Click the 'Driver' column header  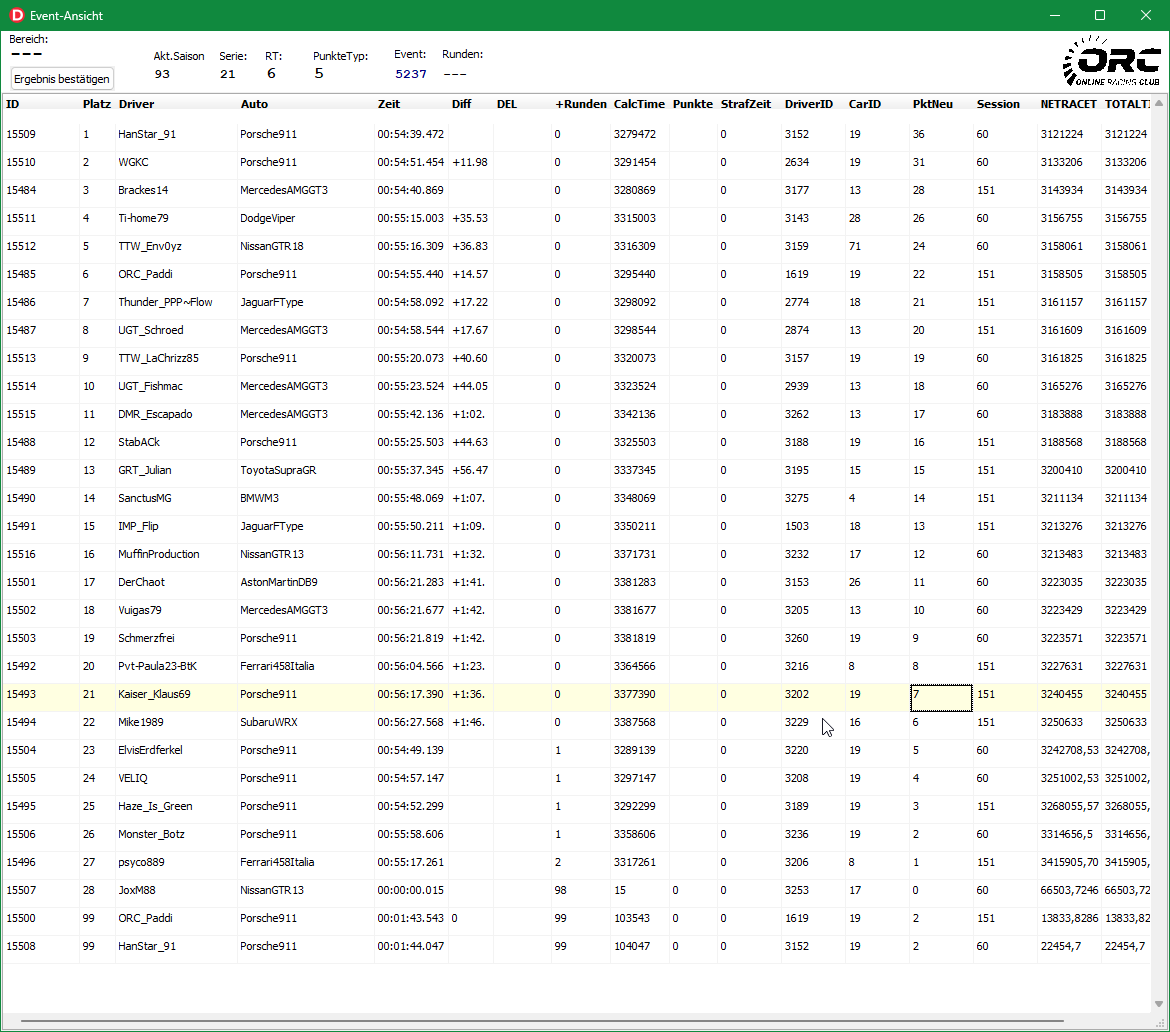point(136,104)
